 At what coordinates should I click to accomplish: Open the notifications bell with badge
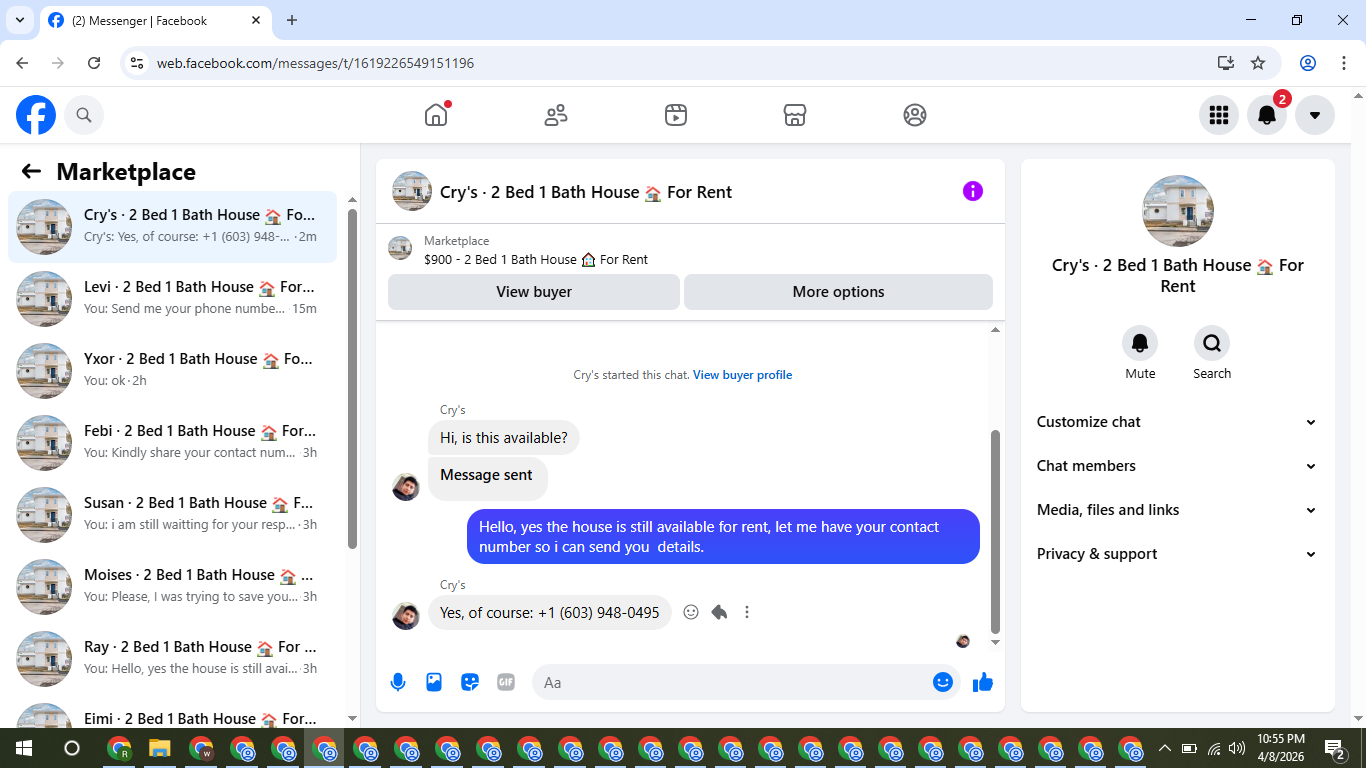pyautogui.click(x=1267, y=115)
